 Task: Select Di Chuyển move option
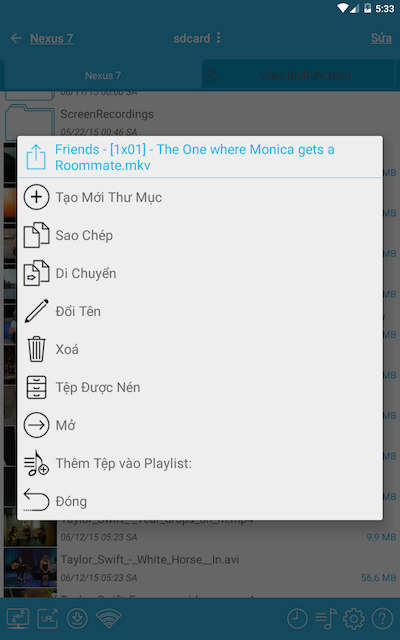[x=200, y=273]
